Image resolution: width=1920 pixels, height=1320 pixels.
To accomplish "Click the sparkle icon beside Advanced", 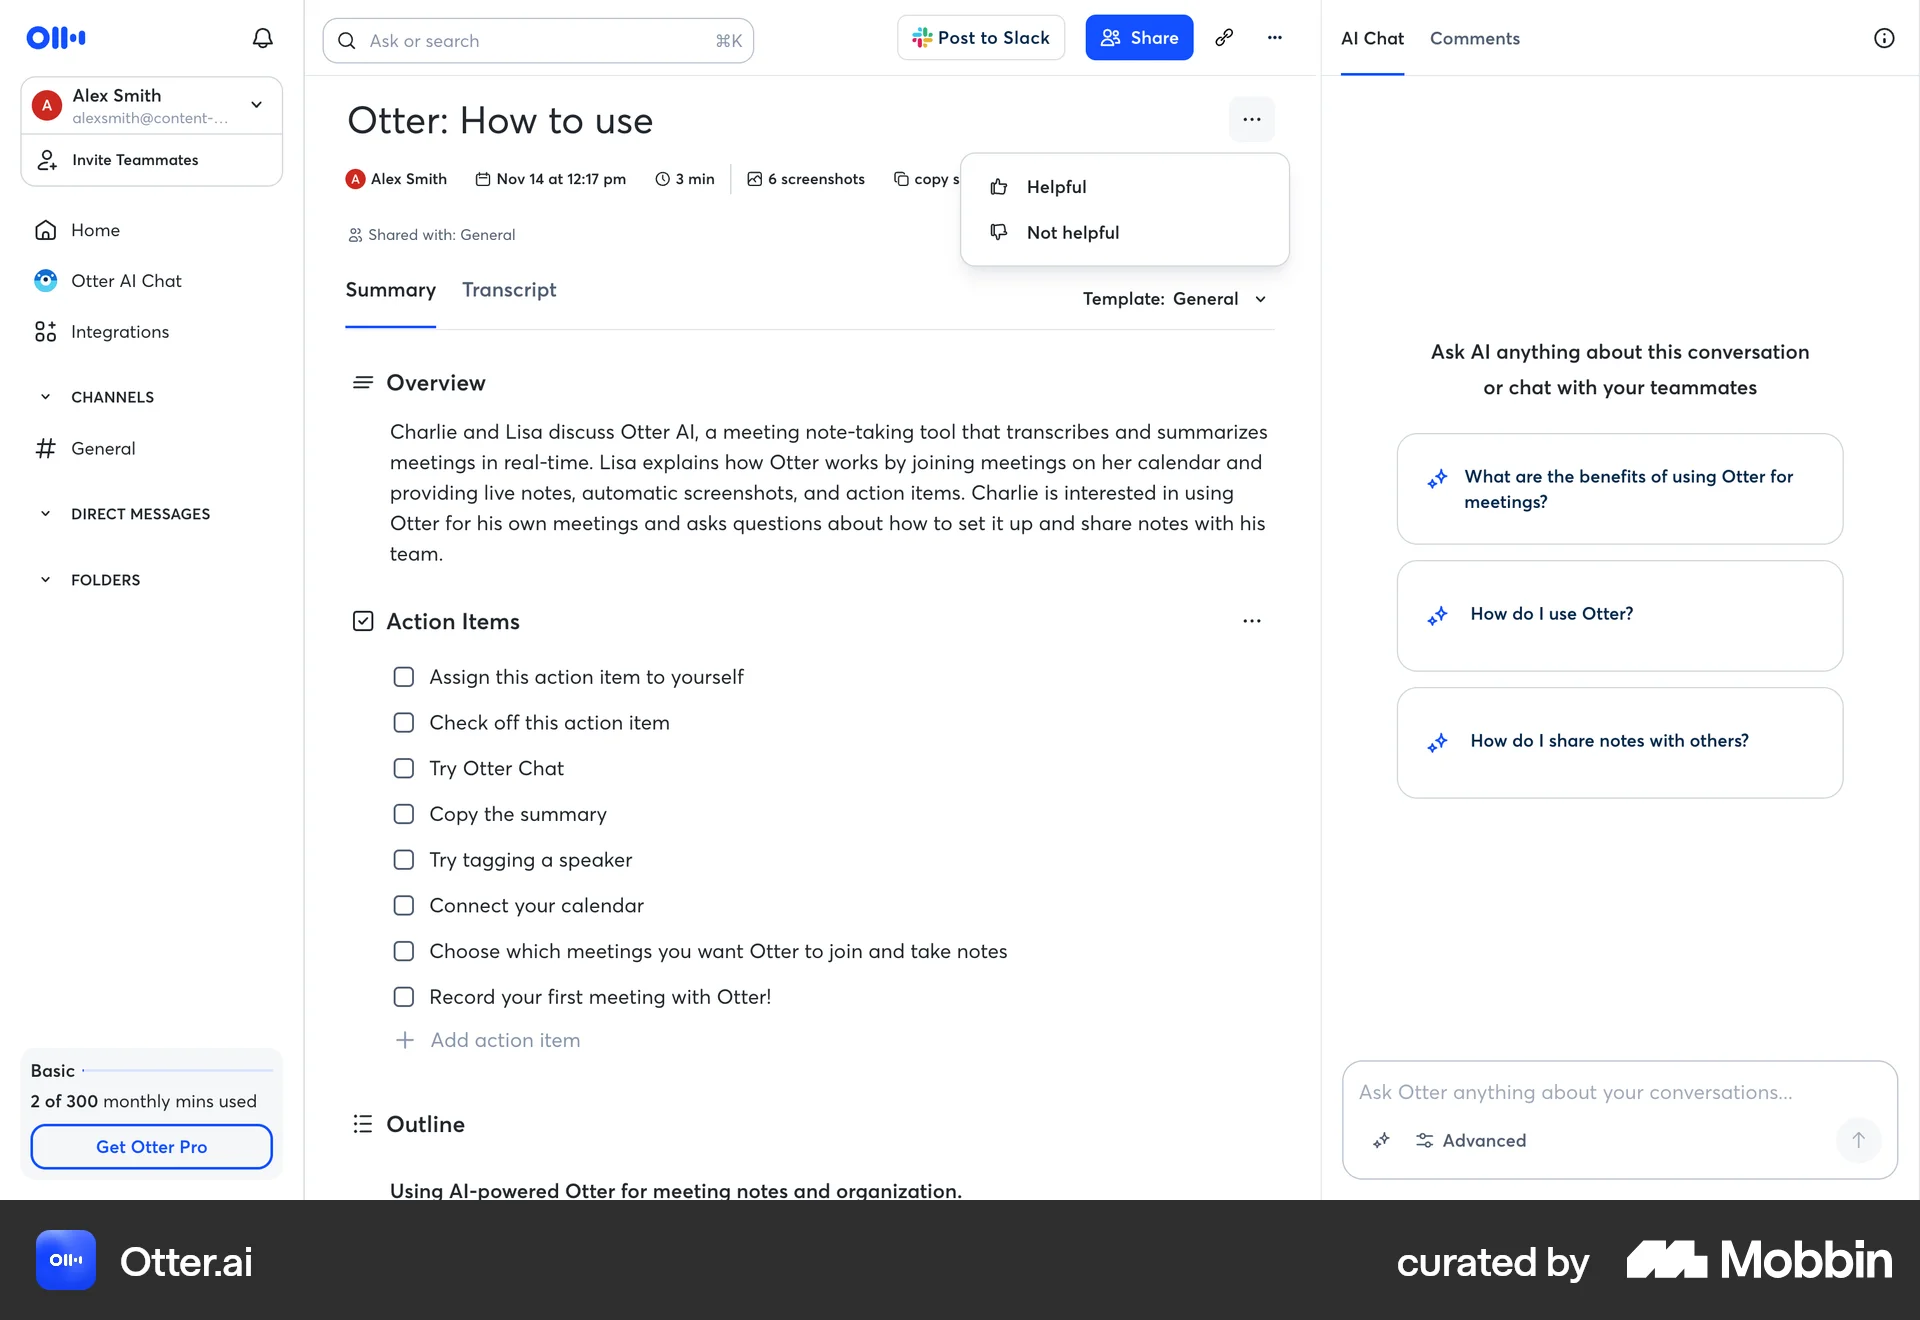I will pos(1381,1140).
